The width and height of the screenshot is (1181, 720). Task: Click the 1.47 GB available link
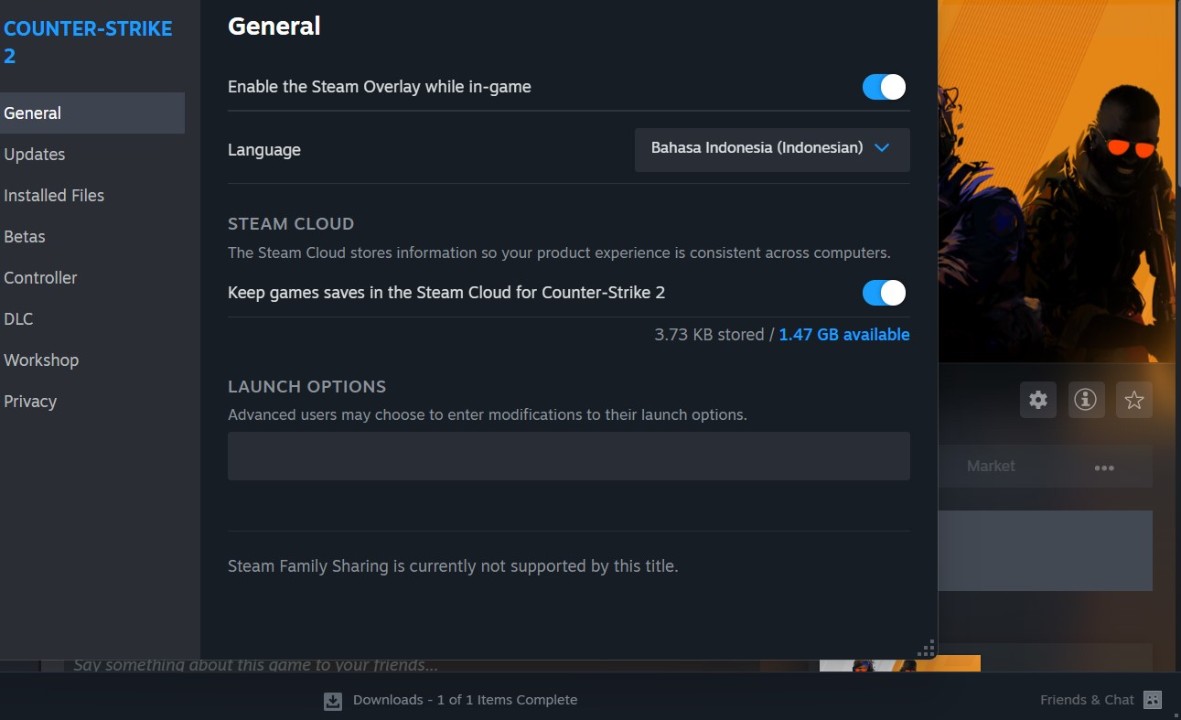pyautogui.click(x=844, y=335)
